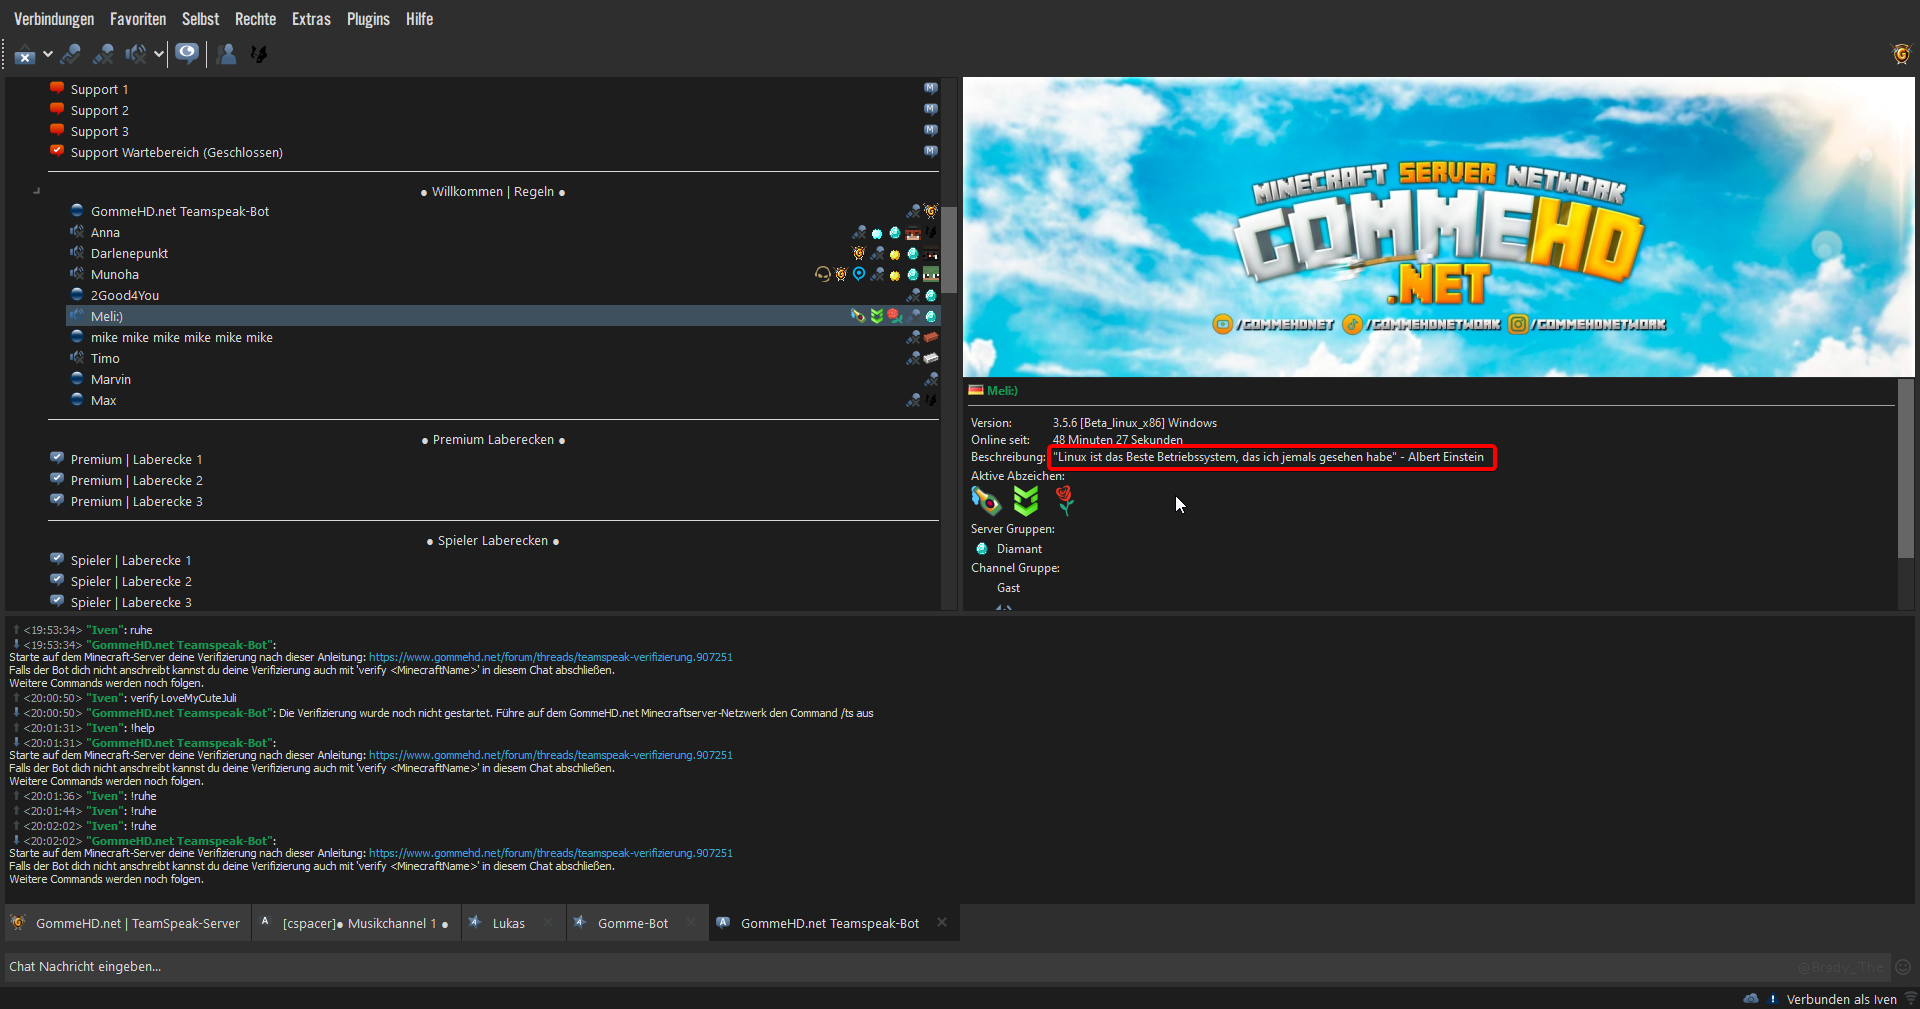Mute microphone using the toolbar icon
The image size is (1920, 1009).
tap(103, 54)
